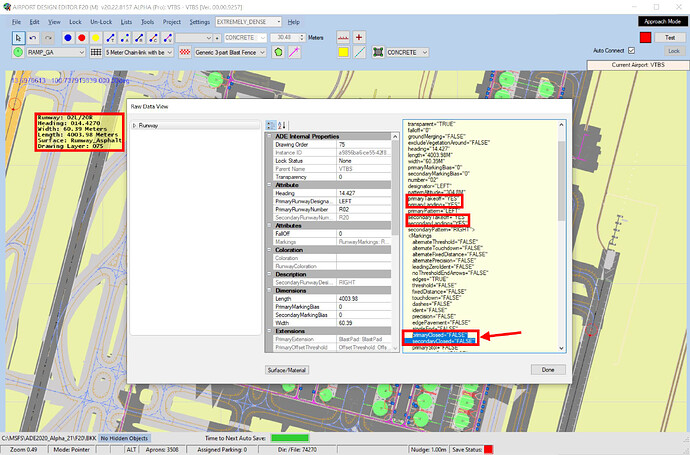Click the fence grid tool icon
The height and width of the screenshot is (455, 690).
click(x=95, y=52)
